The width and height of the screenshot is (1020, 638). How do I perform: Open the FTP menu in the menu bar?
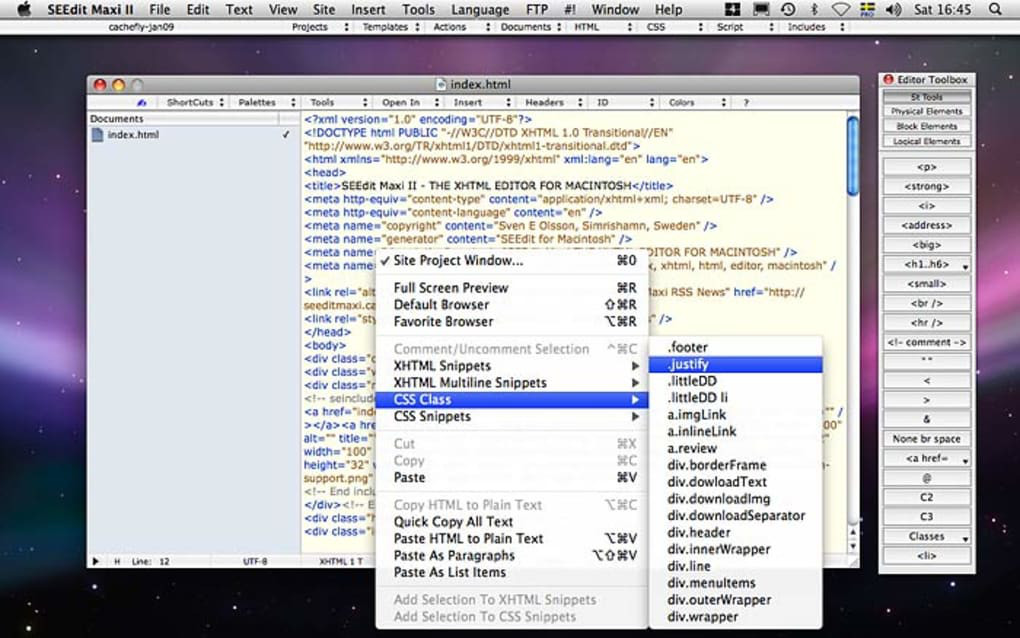point(537,9)
